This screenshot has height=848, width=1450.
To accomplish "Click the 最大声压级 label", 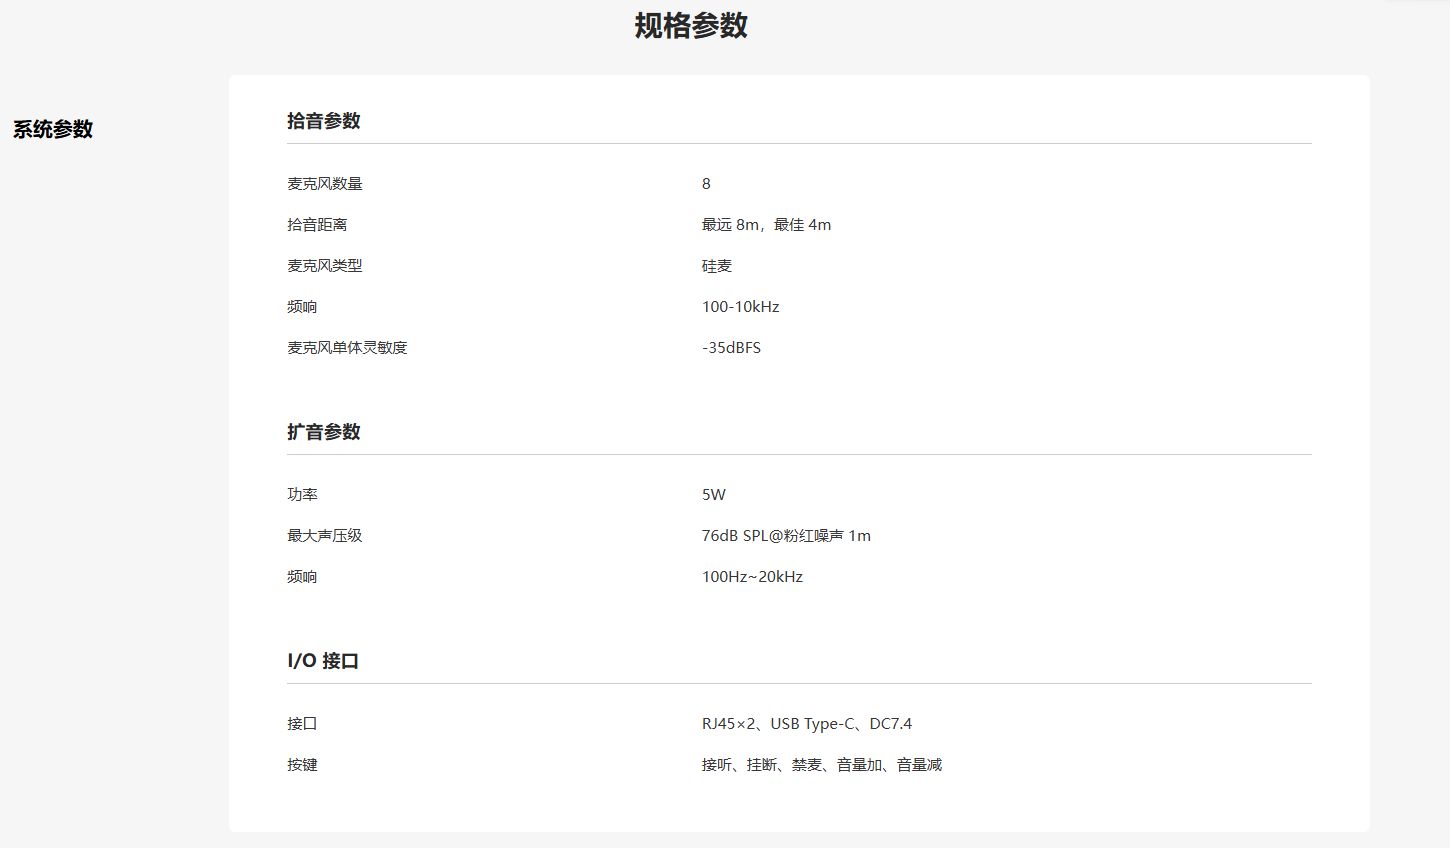I will tap(324, 536).
